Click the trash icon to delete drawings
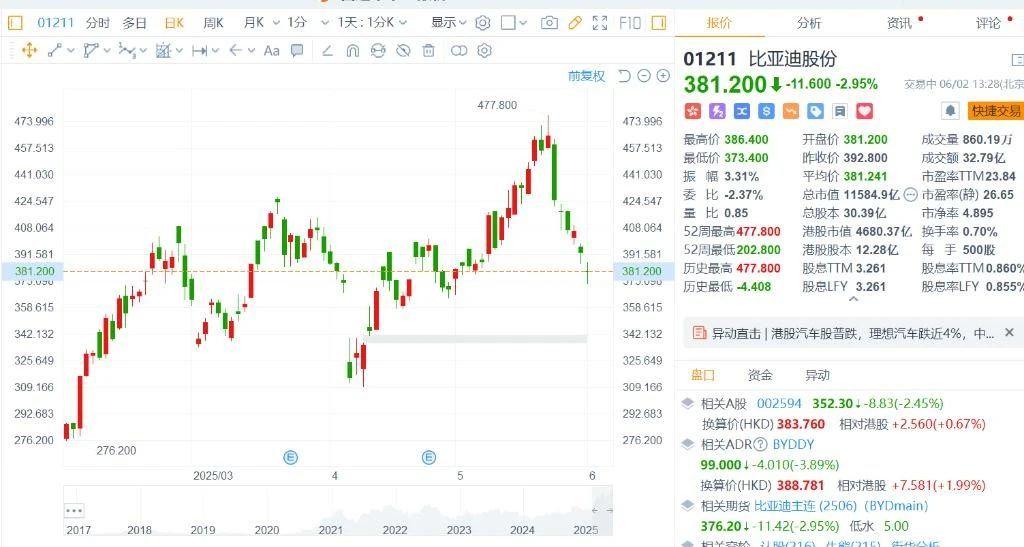 click(428, 50)
